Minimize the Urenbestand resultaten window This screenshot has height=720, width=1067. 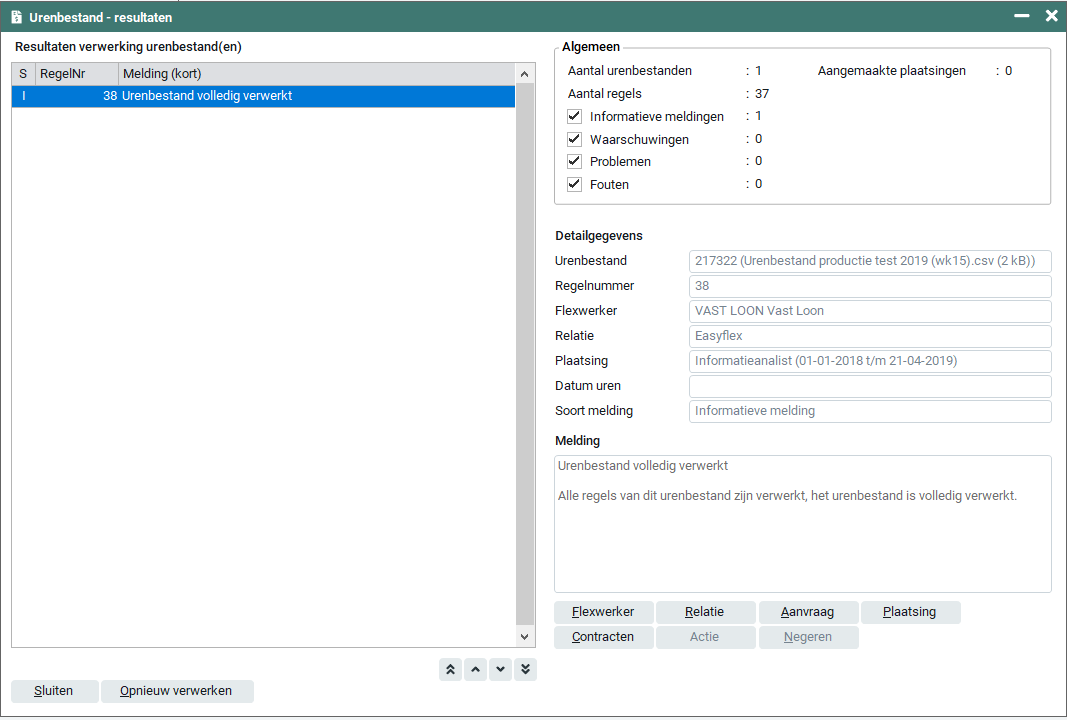[x=1022, y=16]
